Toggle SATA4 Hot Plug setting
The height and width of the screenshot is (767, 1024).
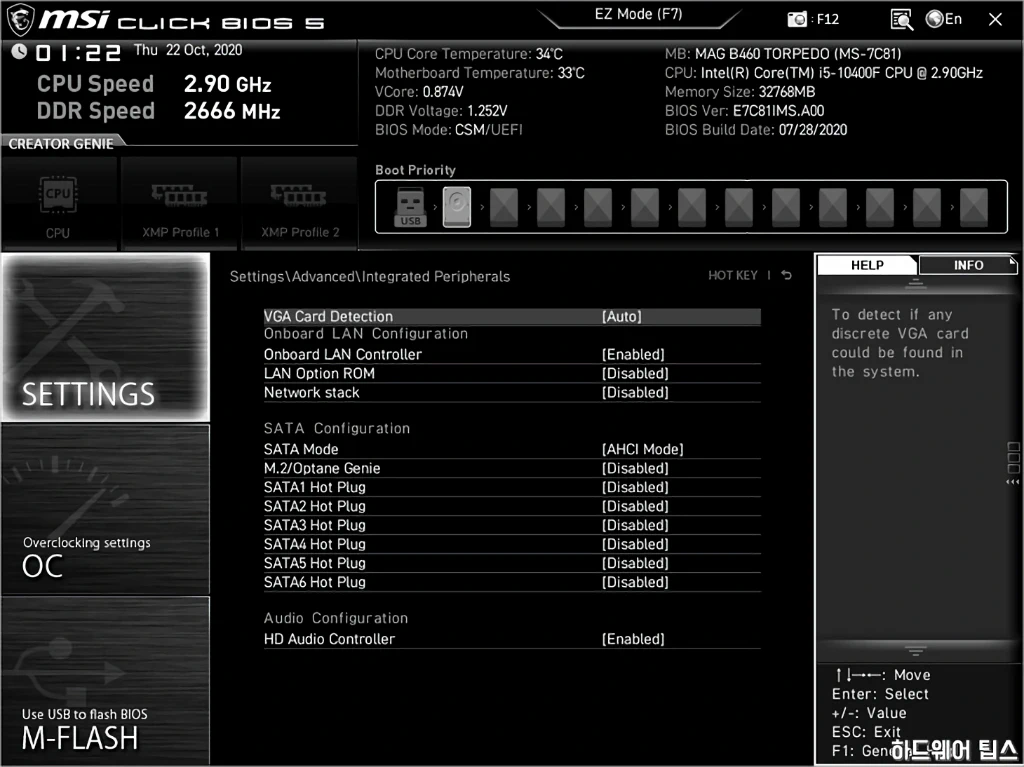click(512, 544)
